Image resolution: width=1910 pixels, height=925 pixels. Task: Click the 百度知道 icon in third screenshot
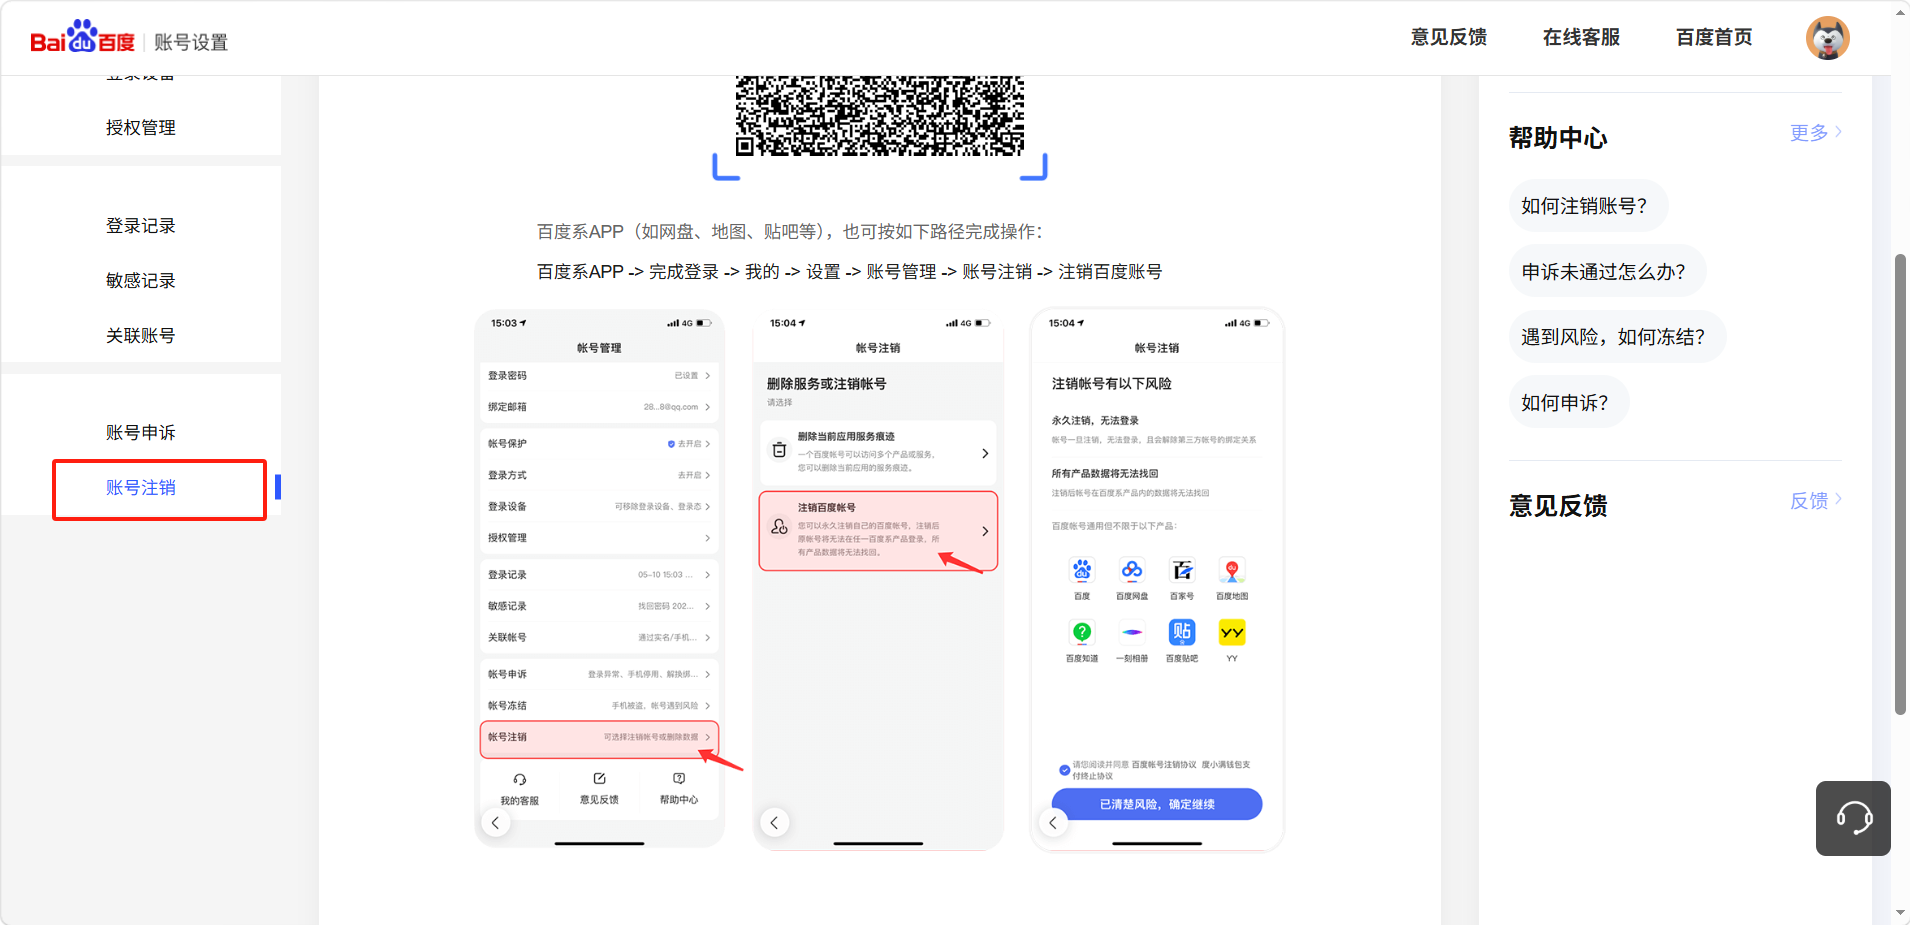(x=1082, y=632)
